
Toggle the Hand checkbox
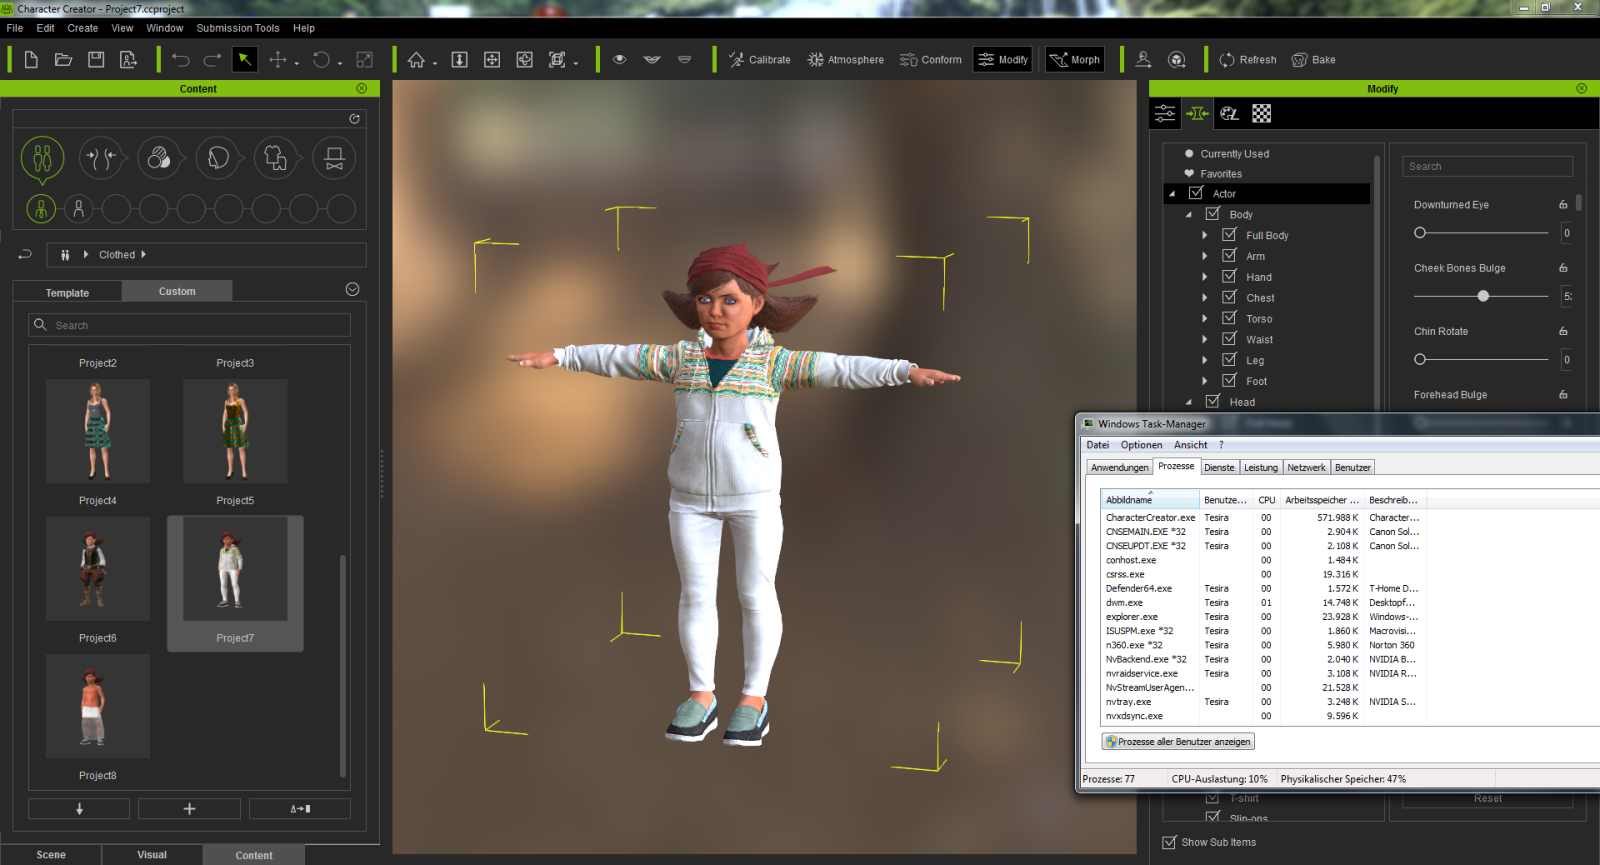[x=1229, y=276]
